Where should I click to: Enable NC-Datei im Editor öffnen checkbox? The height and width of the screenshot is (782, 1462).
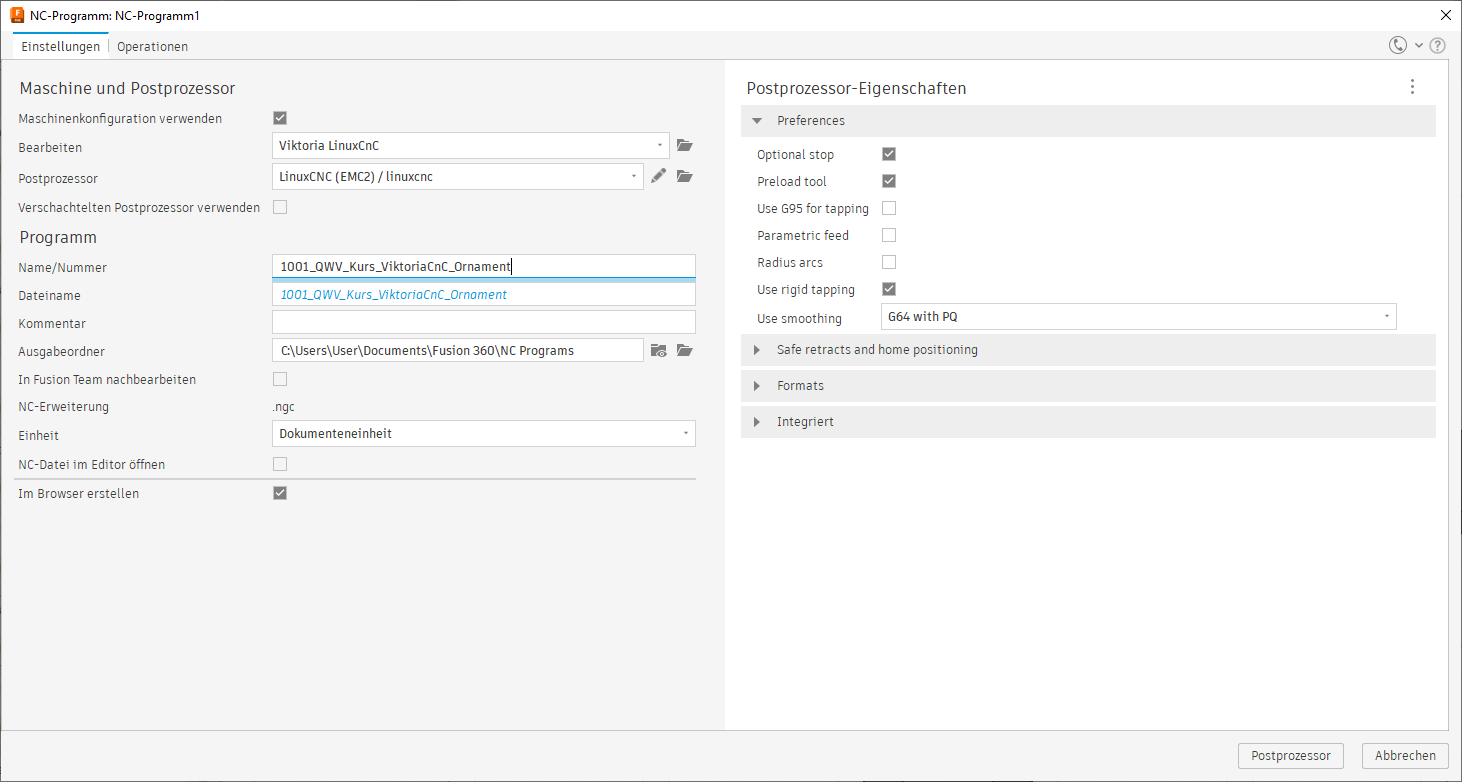point(280,464)
